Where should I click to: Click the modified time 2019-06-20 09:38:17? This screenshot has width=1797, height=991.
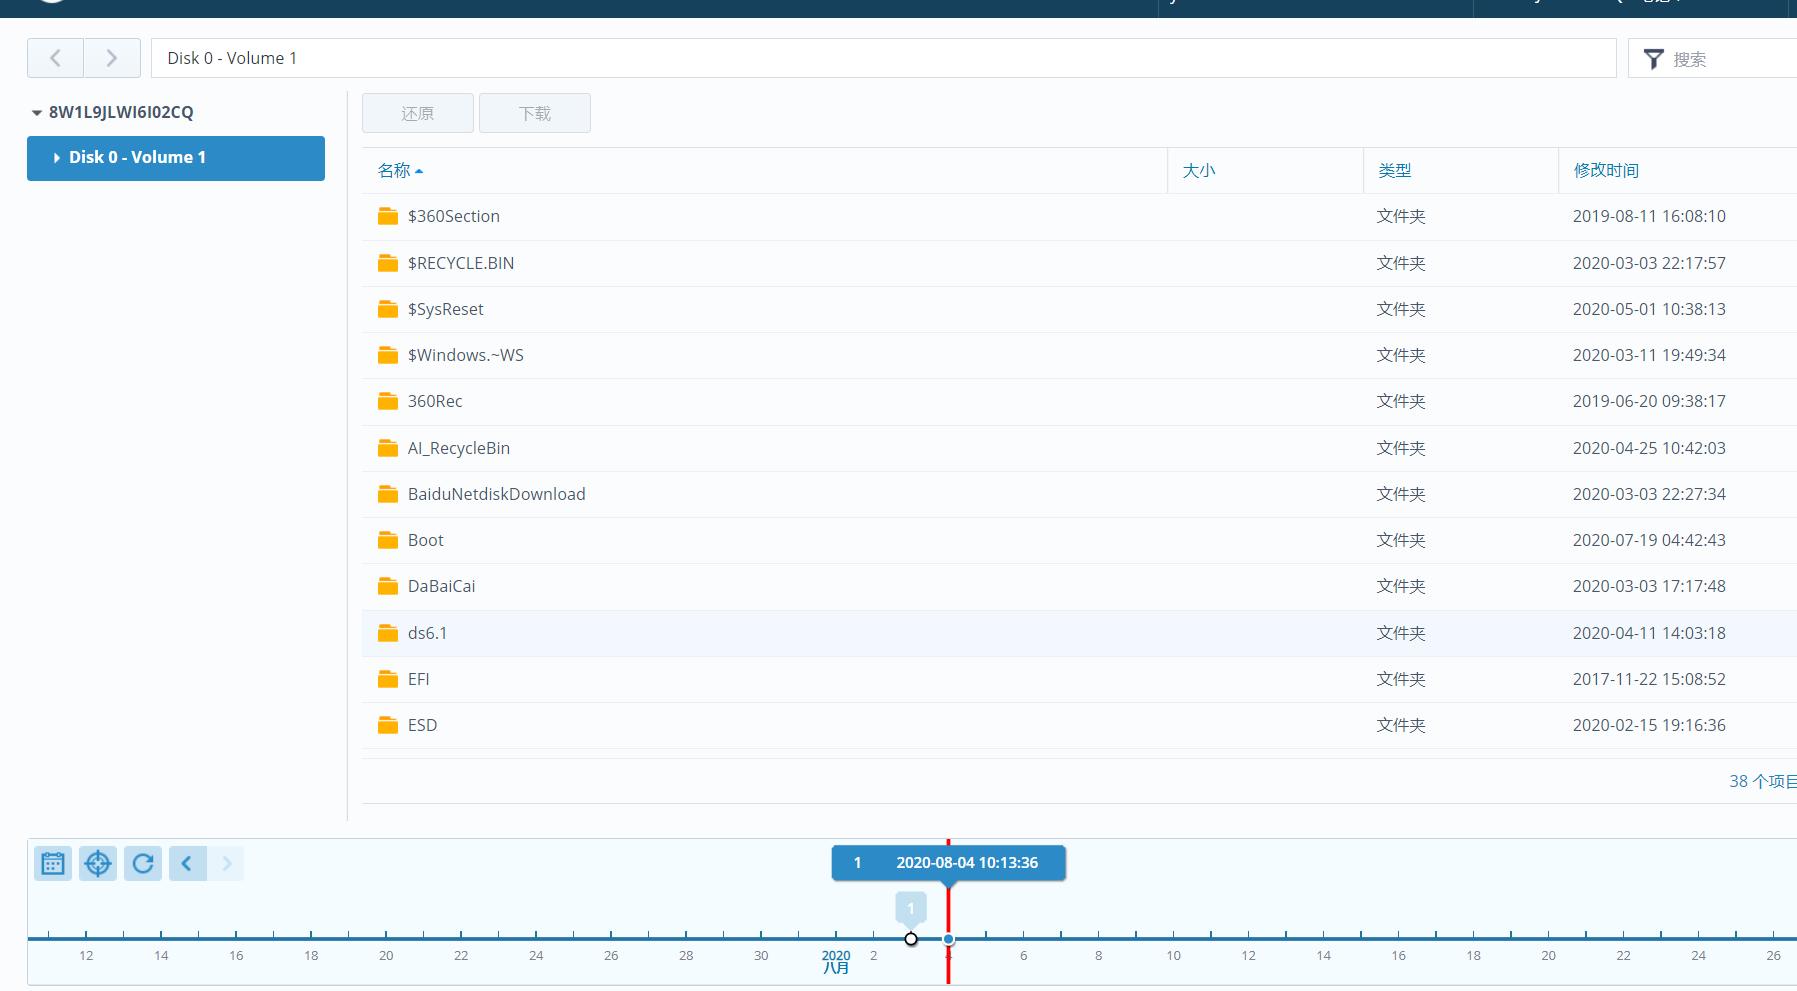pos(1649,401)
